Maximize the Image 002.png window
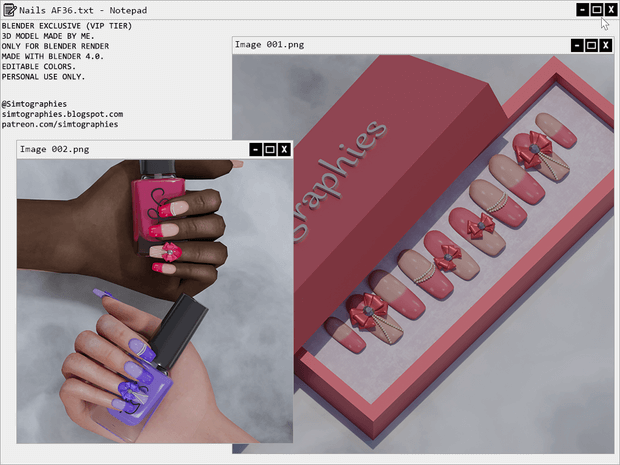Image resolution: width=620 pixels, height=465 pixels. pyautogui.click(x=270, y=149)
